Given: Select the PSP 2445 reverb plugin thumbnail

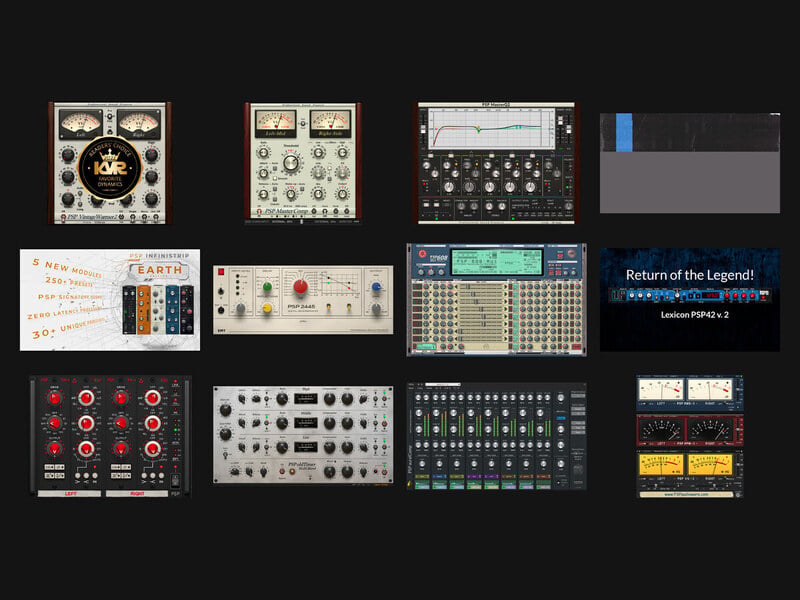Looking at the screenshot, I should pos(303,300).
